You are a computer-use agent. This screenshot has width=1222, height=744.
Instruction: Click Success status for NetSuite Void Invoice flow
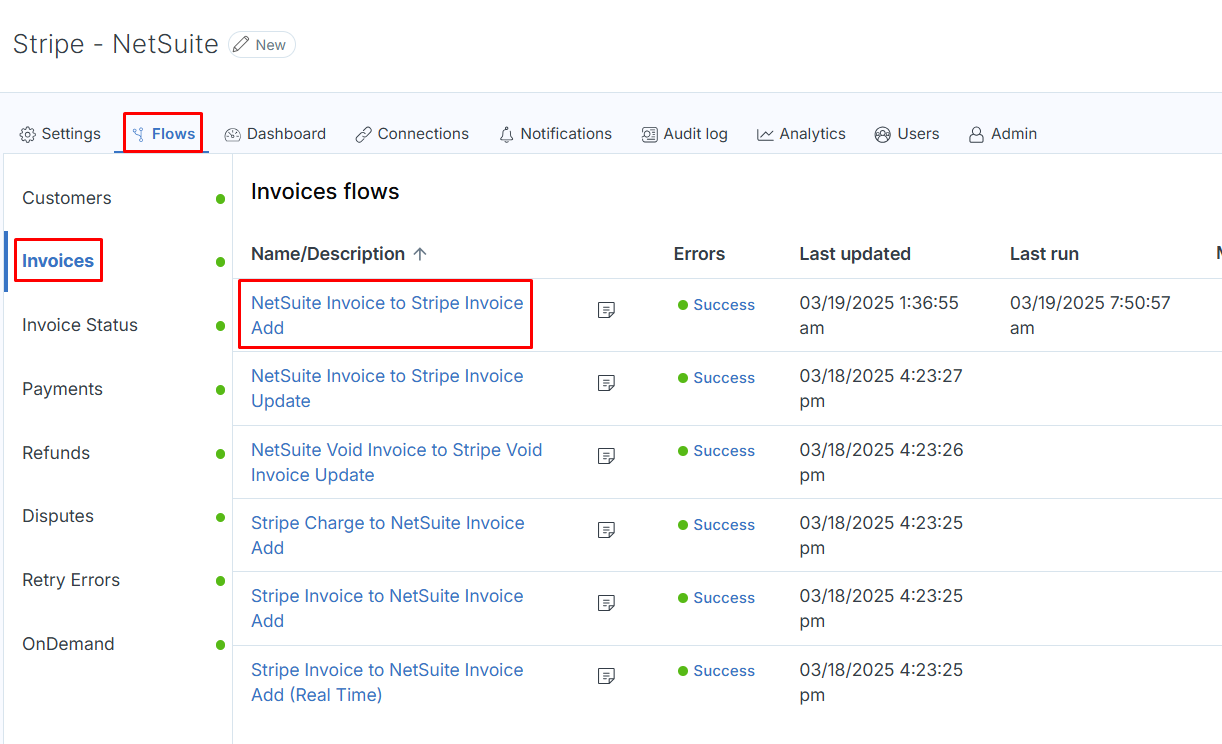pos(716,451)
